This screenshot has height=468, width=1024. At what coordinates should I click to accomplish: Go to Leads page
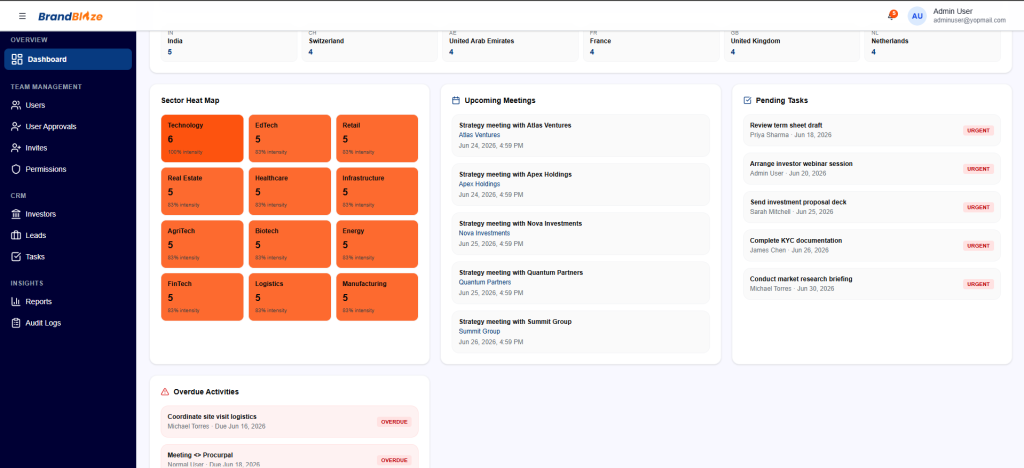pos(68,236)
